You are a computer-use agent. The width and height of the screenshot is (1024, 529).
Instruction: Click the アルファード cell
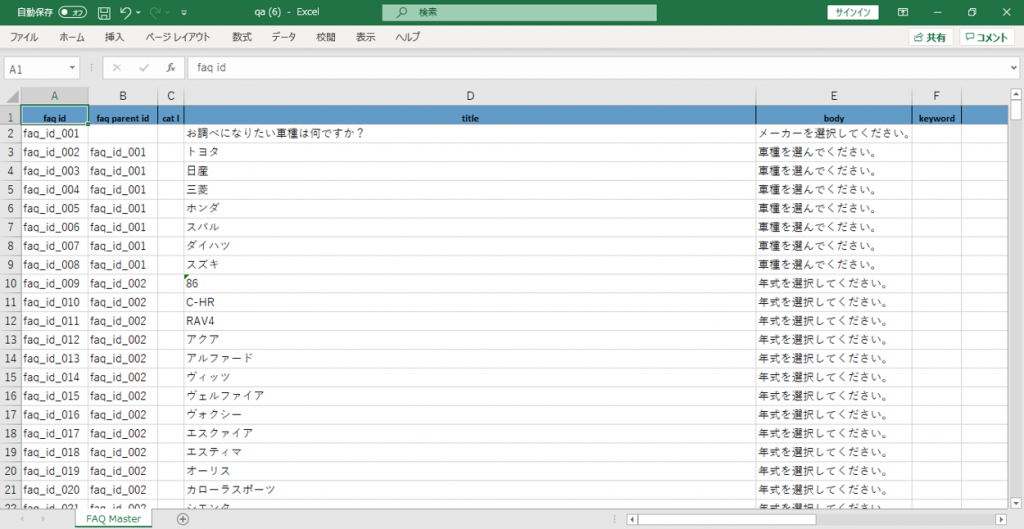(x=470, y=359)
